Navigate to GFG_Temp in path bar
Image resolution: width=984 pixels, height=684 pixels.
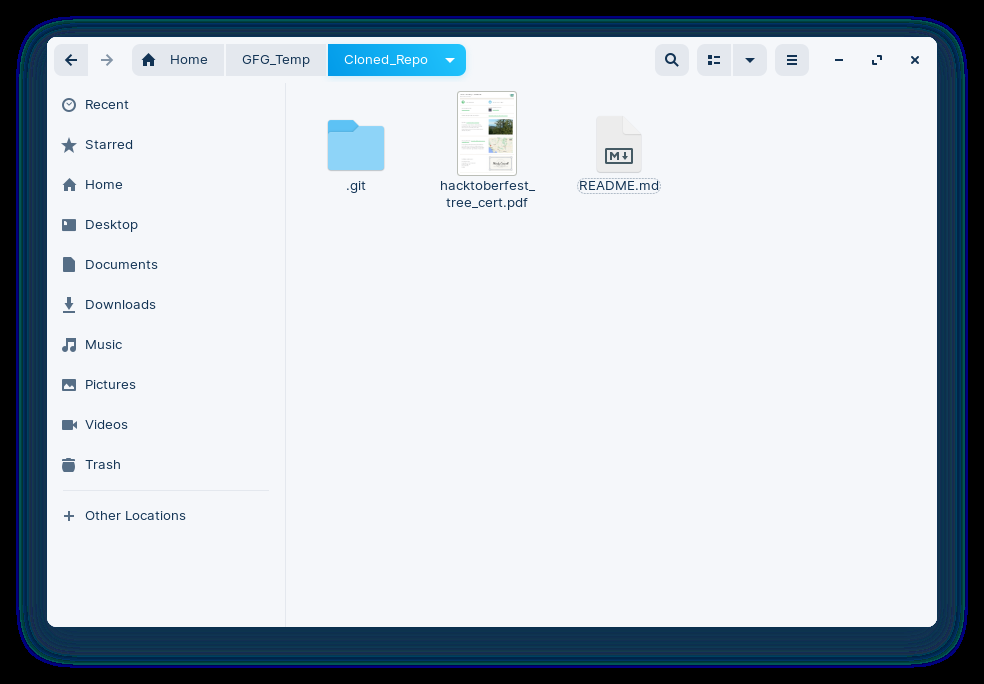tap(276, 60)
